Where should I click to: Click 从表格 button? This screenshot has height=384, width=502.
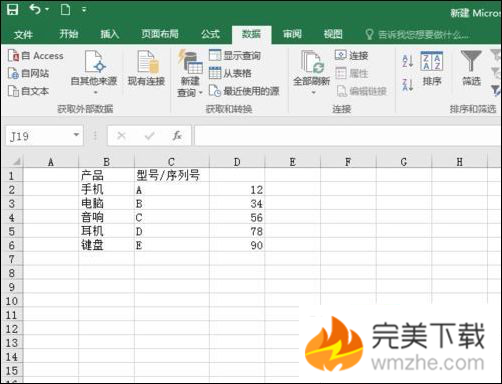(x=230, y=73)
